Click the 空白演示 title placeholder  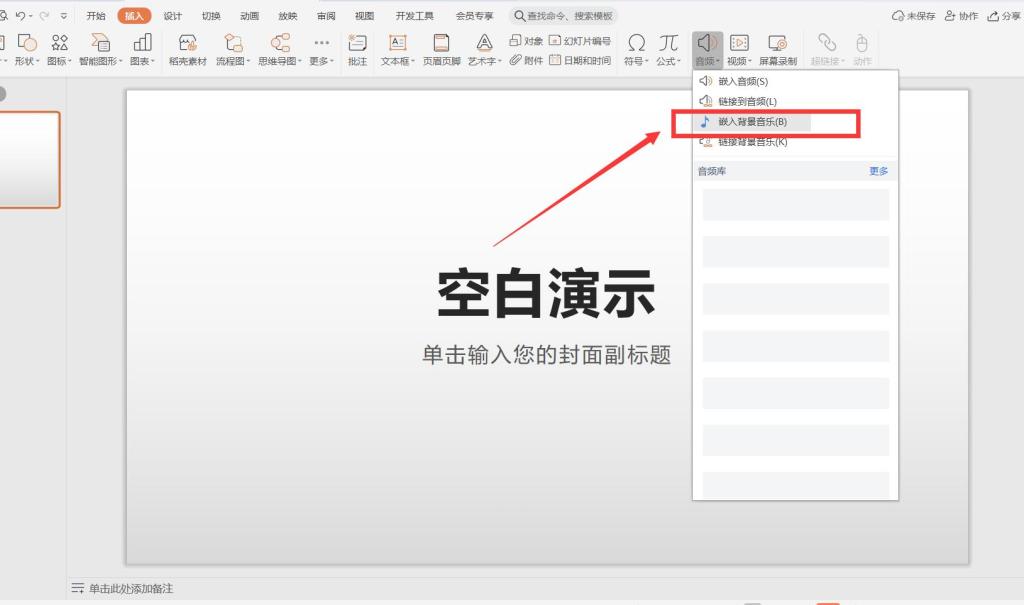click(546, 293)
